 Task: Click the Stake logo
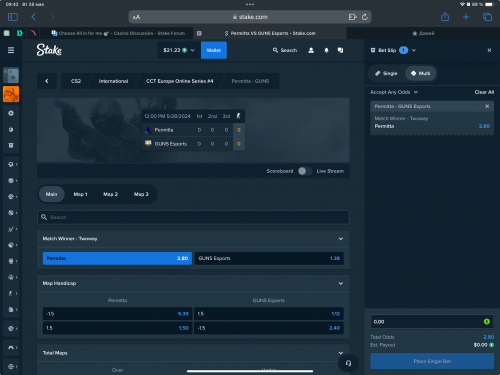click(x=49, y=50)
